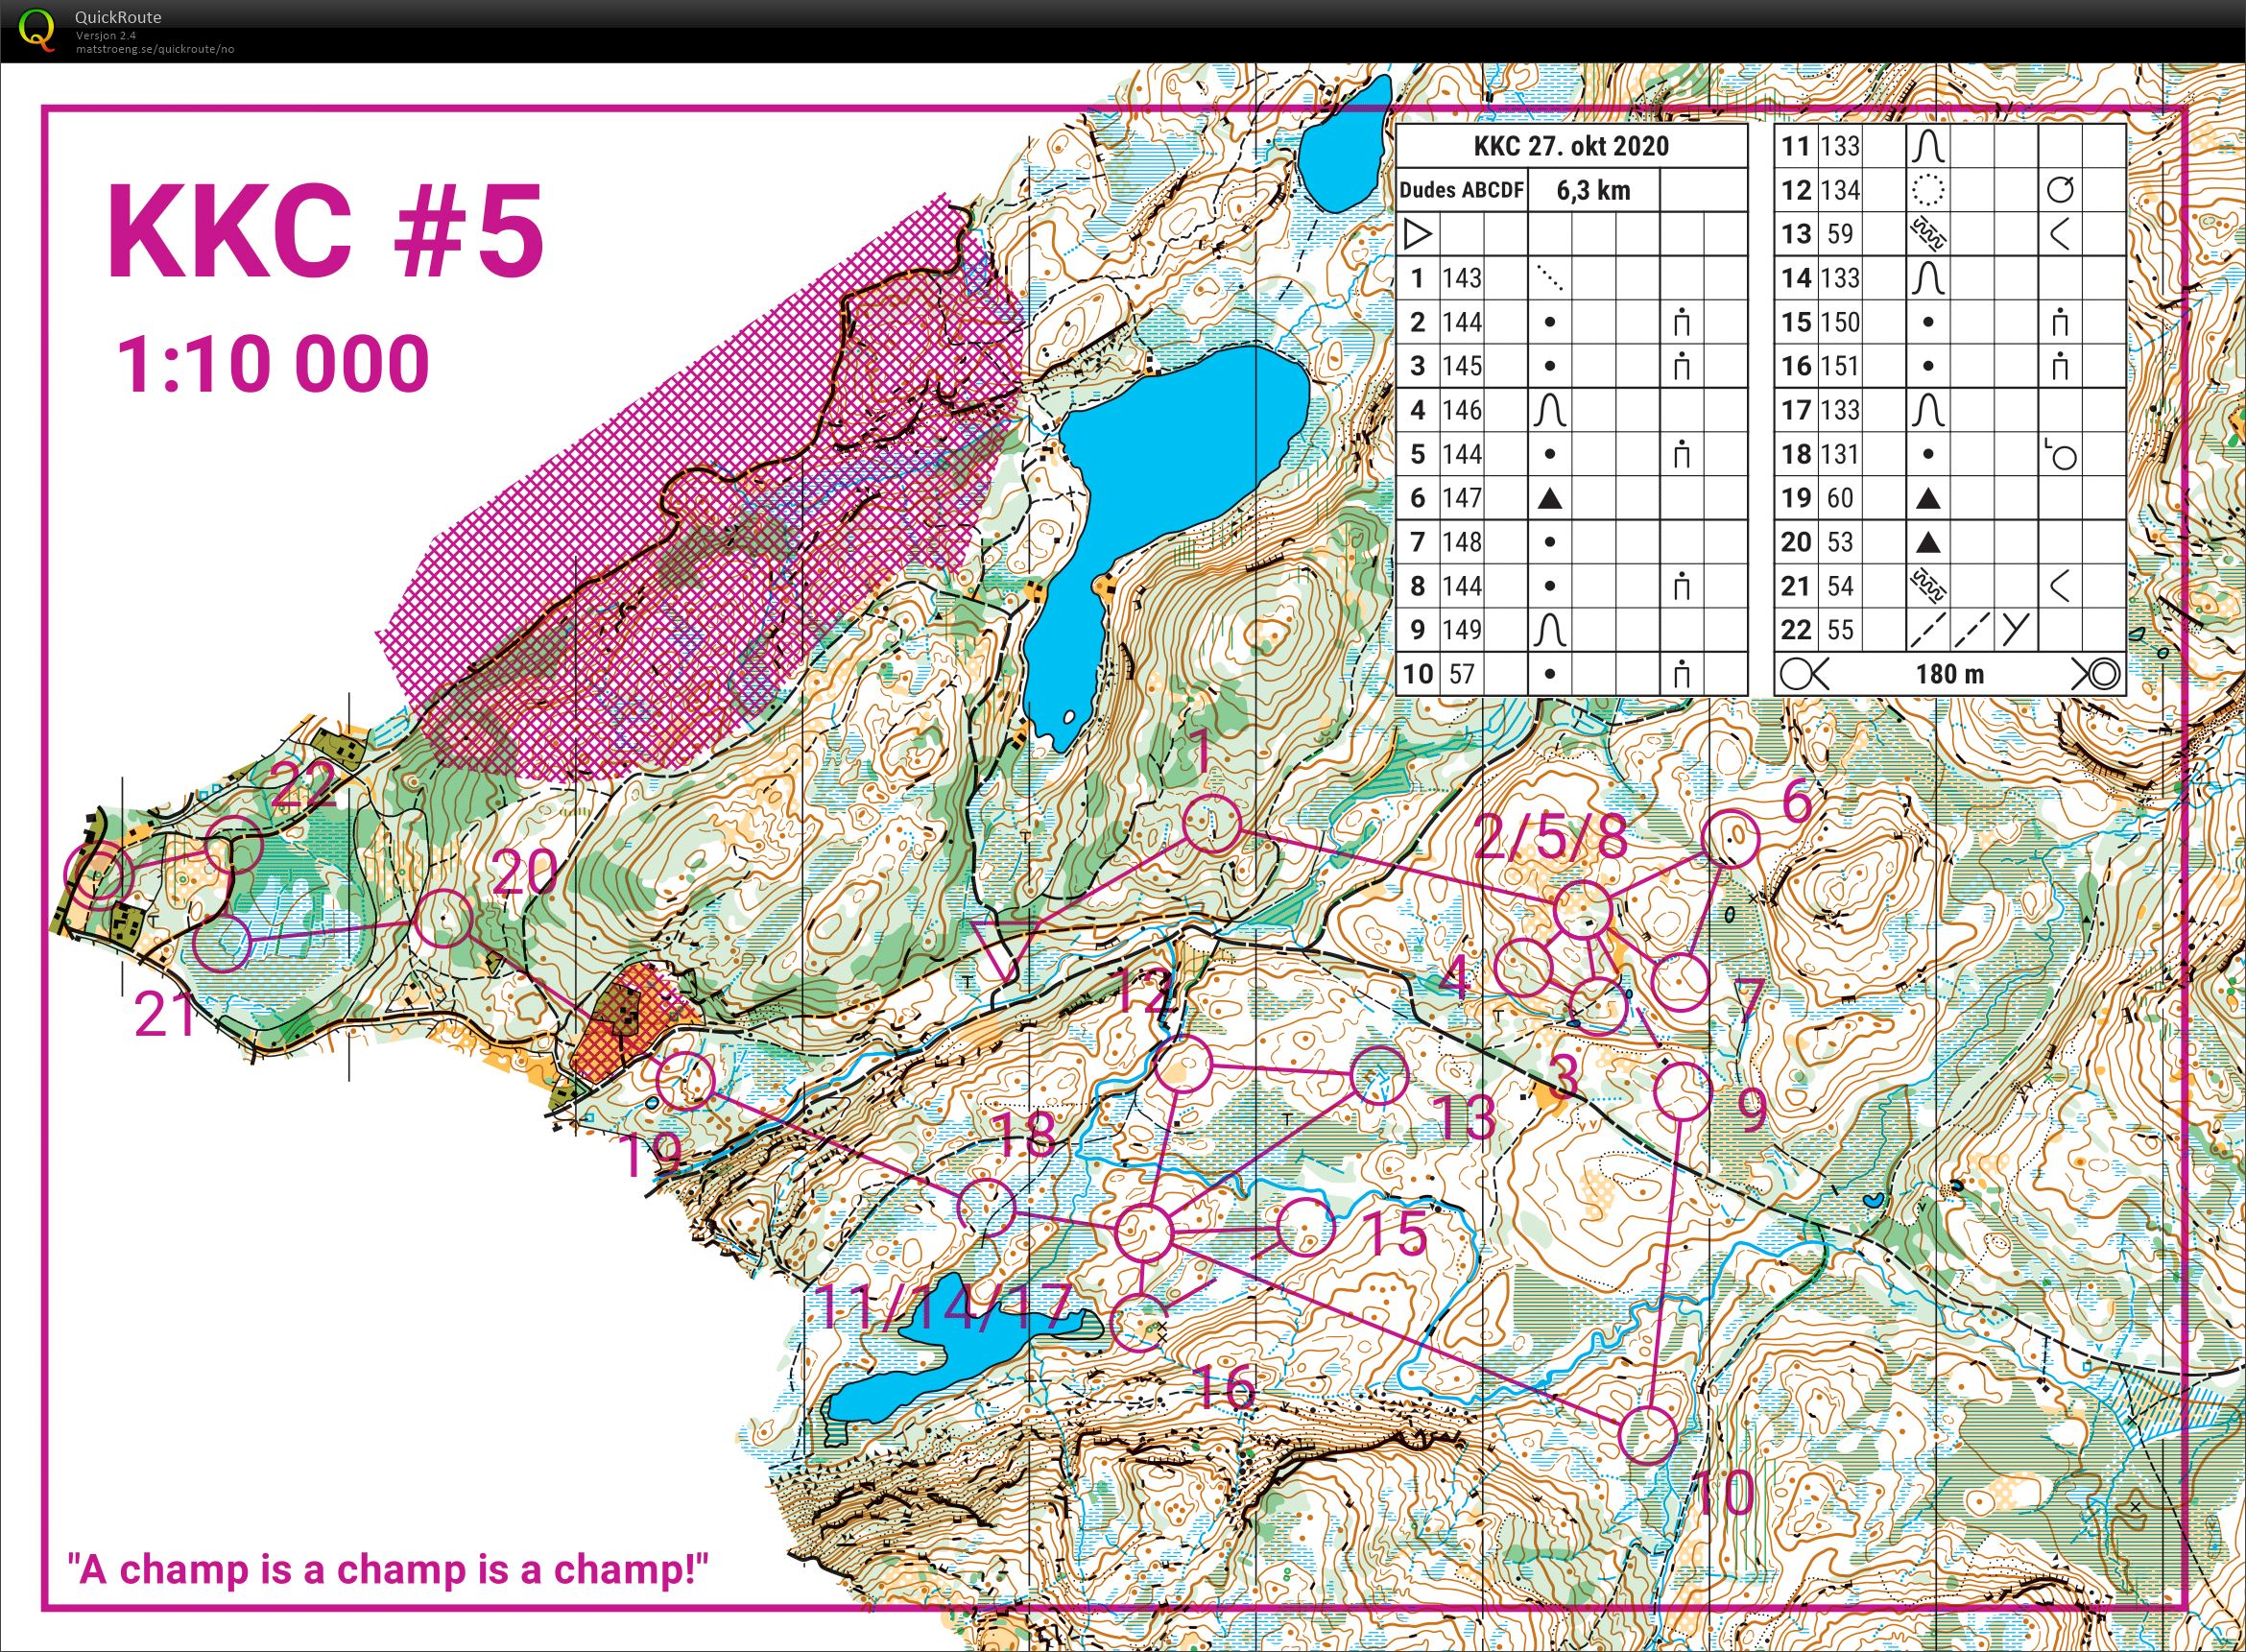Click control code 59 in table
Image resolution: width=2246 pixels, height=1652 pixels.
pos(1840,234)
